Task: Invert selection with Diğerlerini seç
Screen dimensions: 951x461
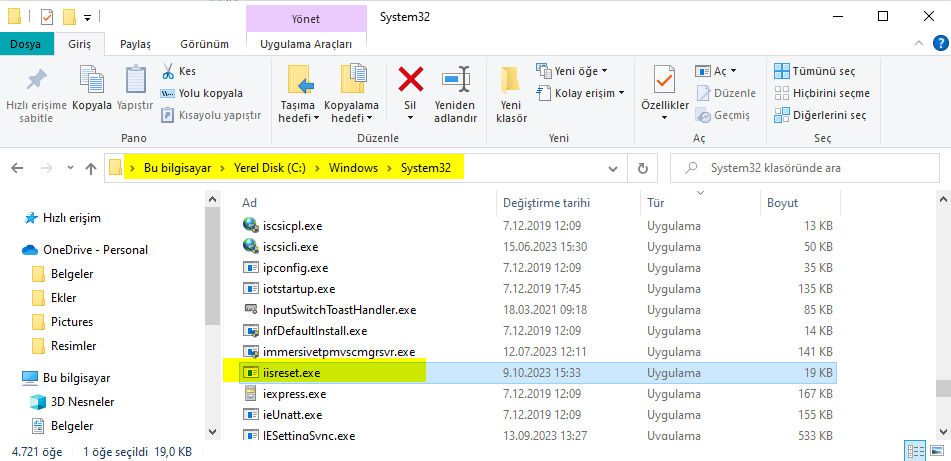Action: click(821, 115)
